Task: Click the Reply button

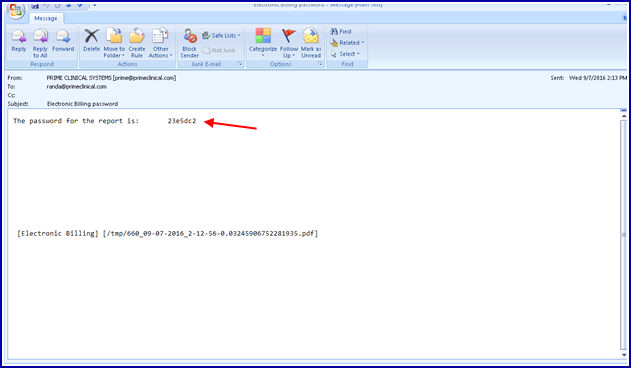Action: tap(19, 41)
